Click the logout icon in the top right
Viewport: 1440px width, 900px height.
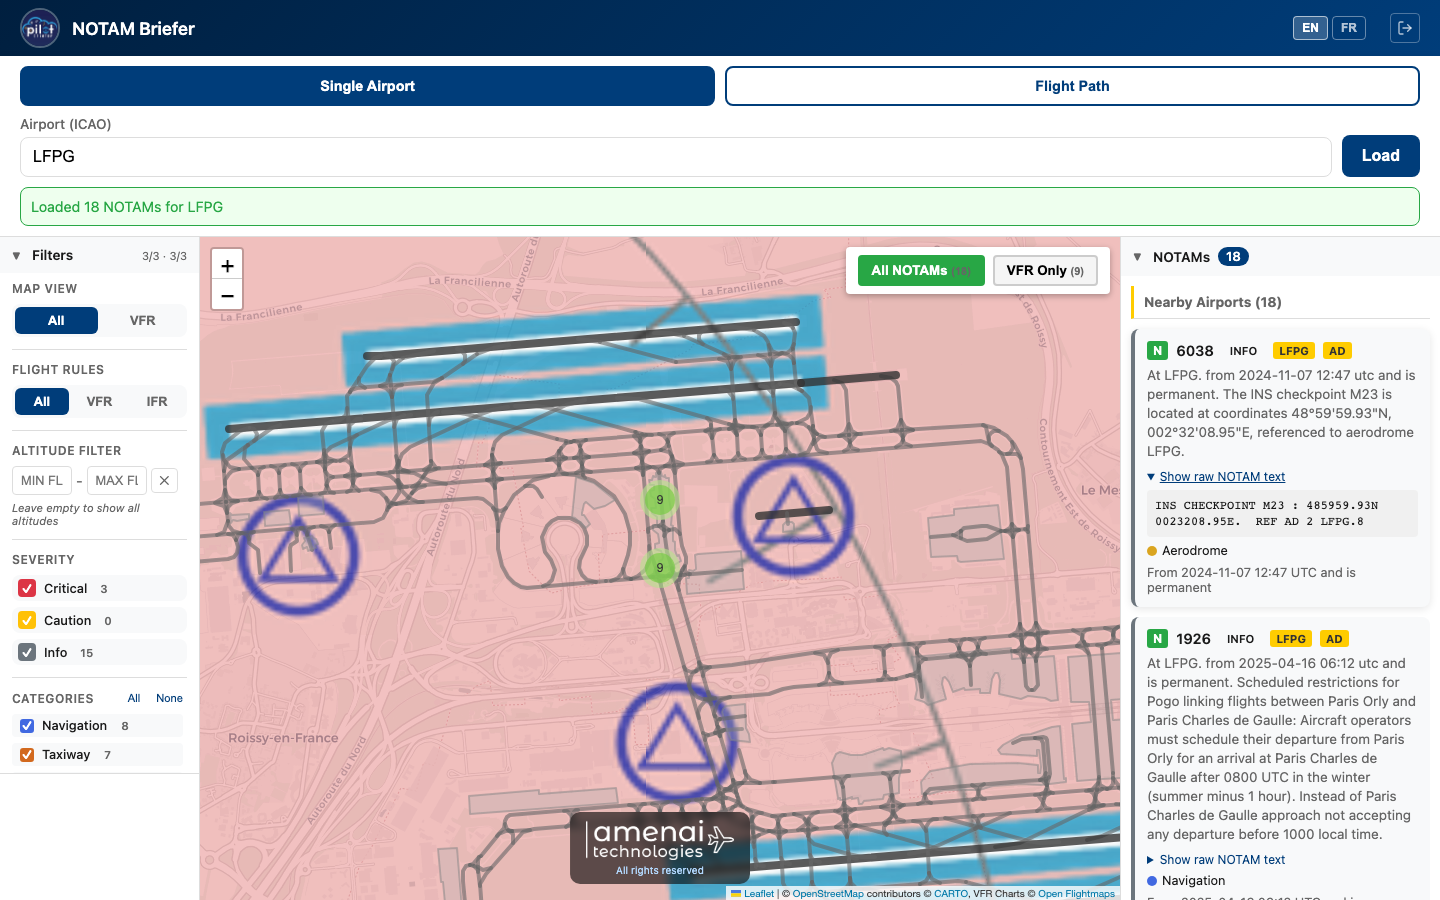point(1404,27)
